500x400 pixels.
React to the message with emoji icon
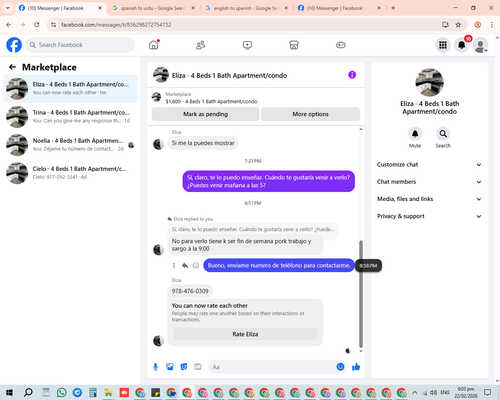196,266
